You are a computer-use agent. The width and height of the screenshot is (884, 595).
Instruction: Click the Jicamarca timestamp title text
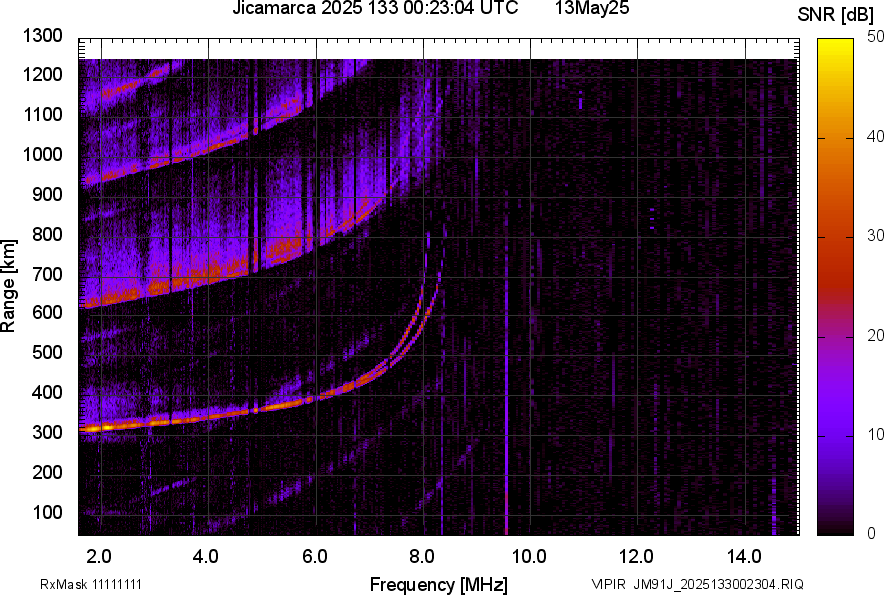point(375,8)
